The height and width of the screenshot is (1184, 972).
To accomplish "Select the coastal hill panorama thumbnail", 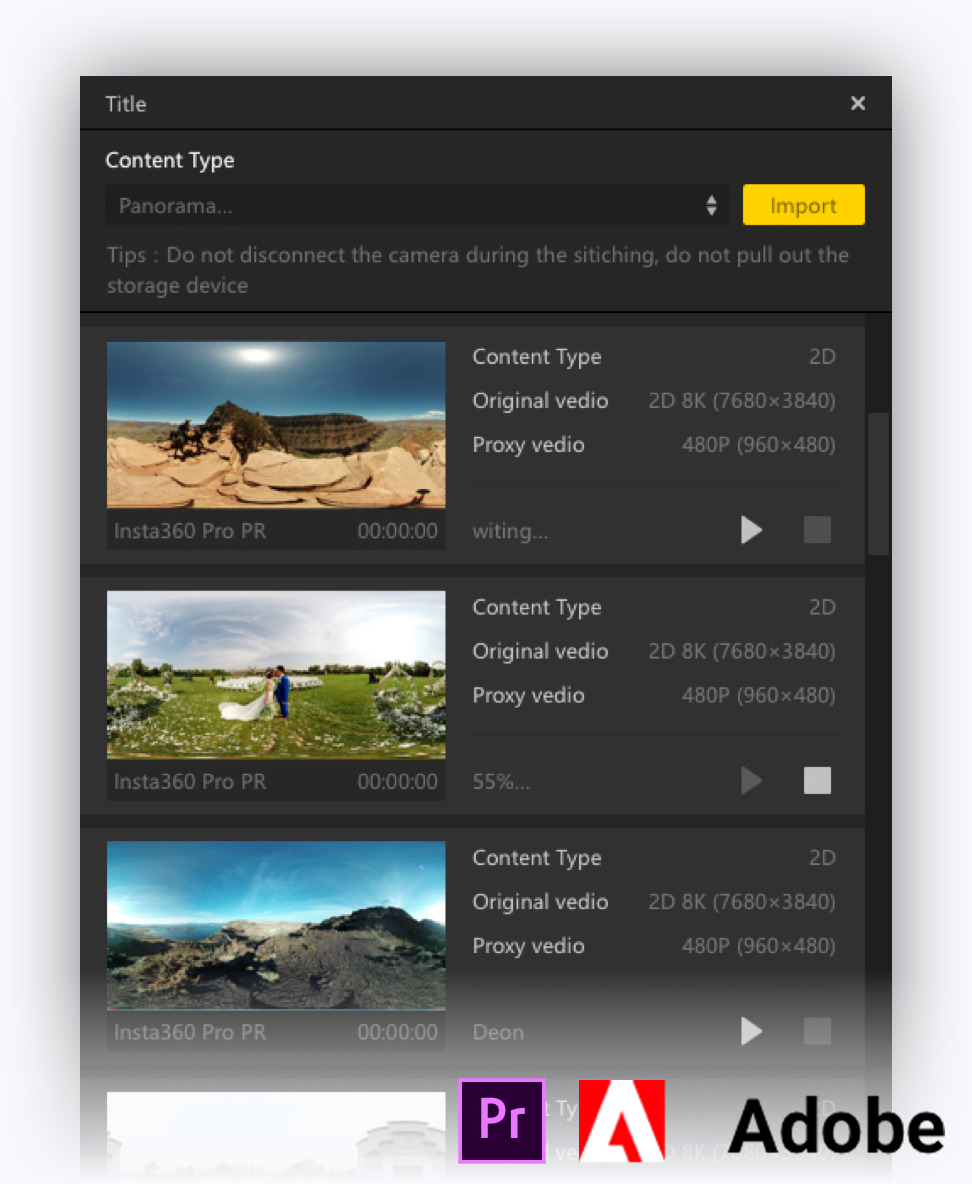I will 276,926.
